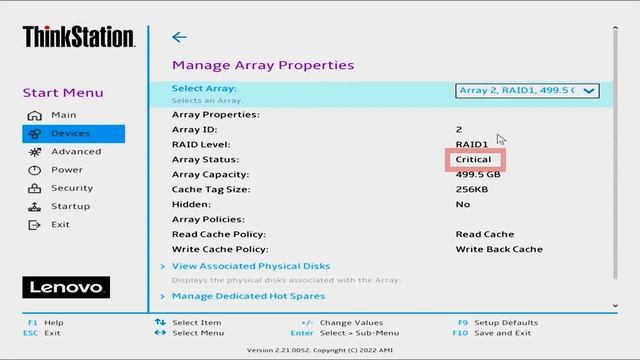This screenshot has height=360, width=640.
Task: Open View Associated Physical Disks
Action: (251, 266)
